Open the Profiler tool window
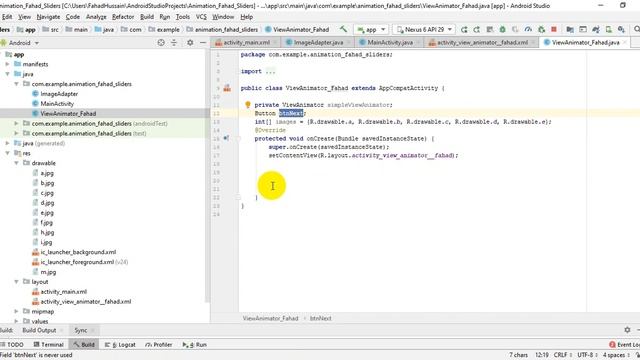The width and height of the screenshot is (640, 360). coord(158,344)
